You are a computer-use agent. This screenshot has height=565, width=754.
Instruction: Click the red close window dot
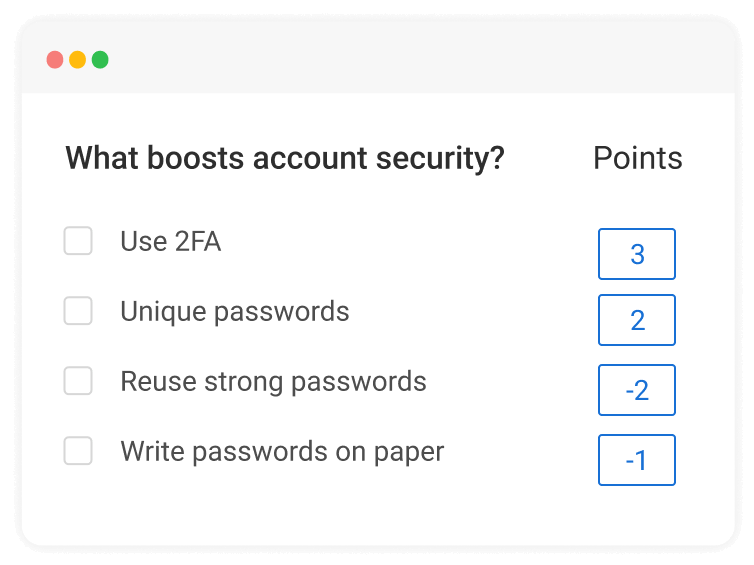(55, 60)
